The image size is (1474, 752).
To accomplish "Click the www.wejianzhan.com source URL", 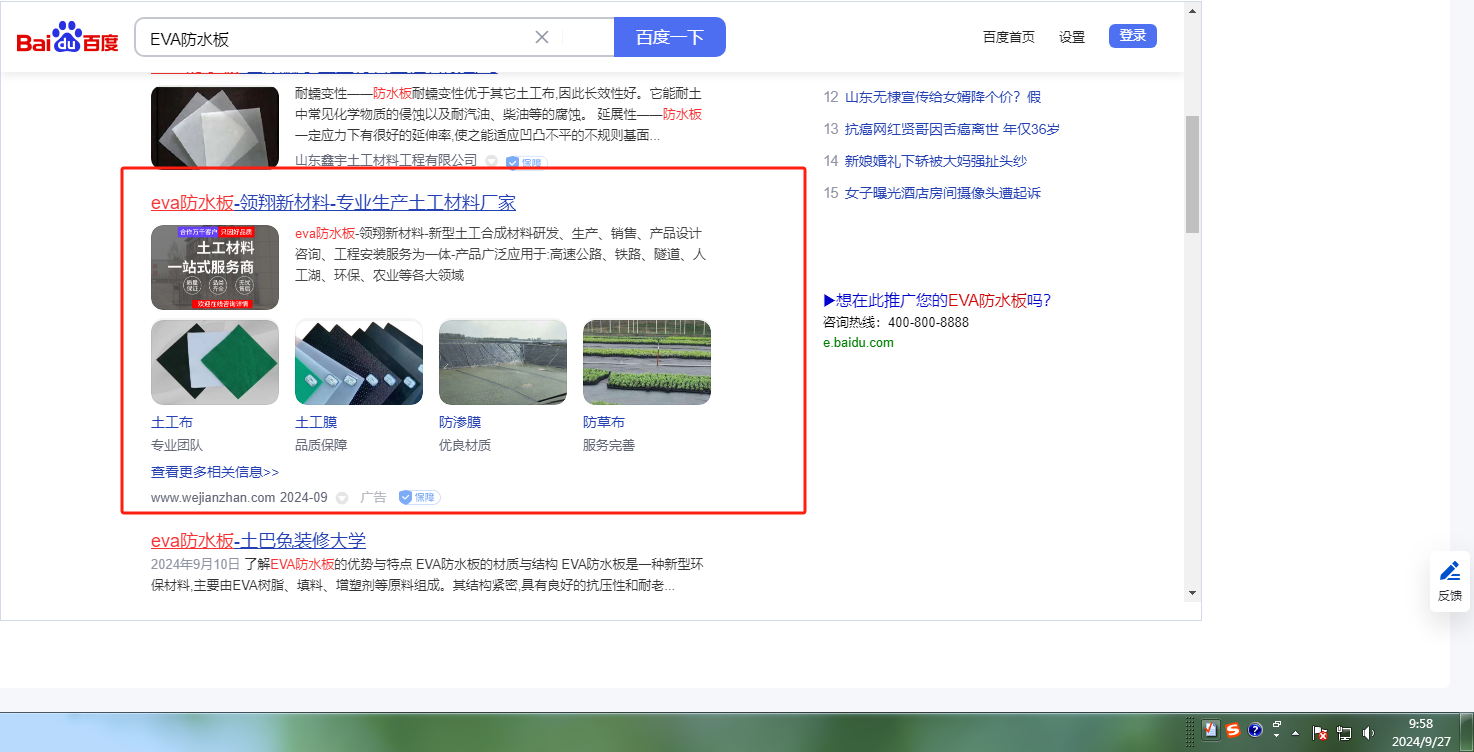I will 213,497.
